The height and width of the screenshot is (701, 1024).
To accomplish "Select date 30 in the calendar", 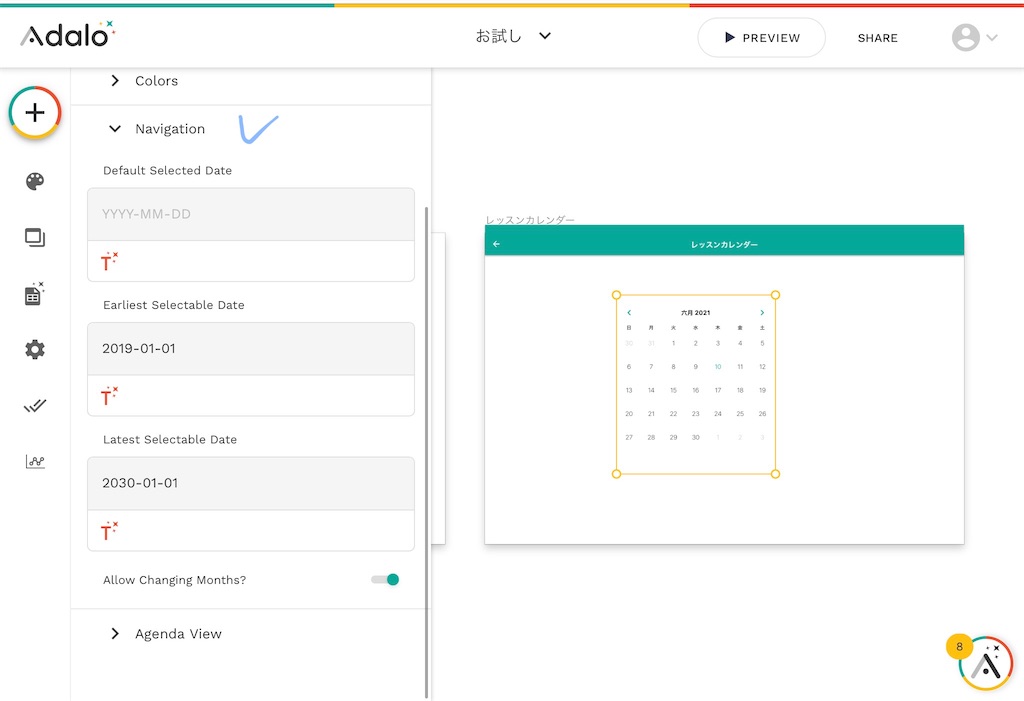I will tap(696, 437).
